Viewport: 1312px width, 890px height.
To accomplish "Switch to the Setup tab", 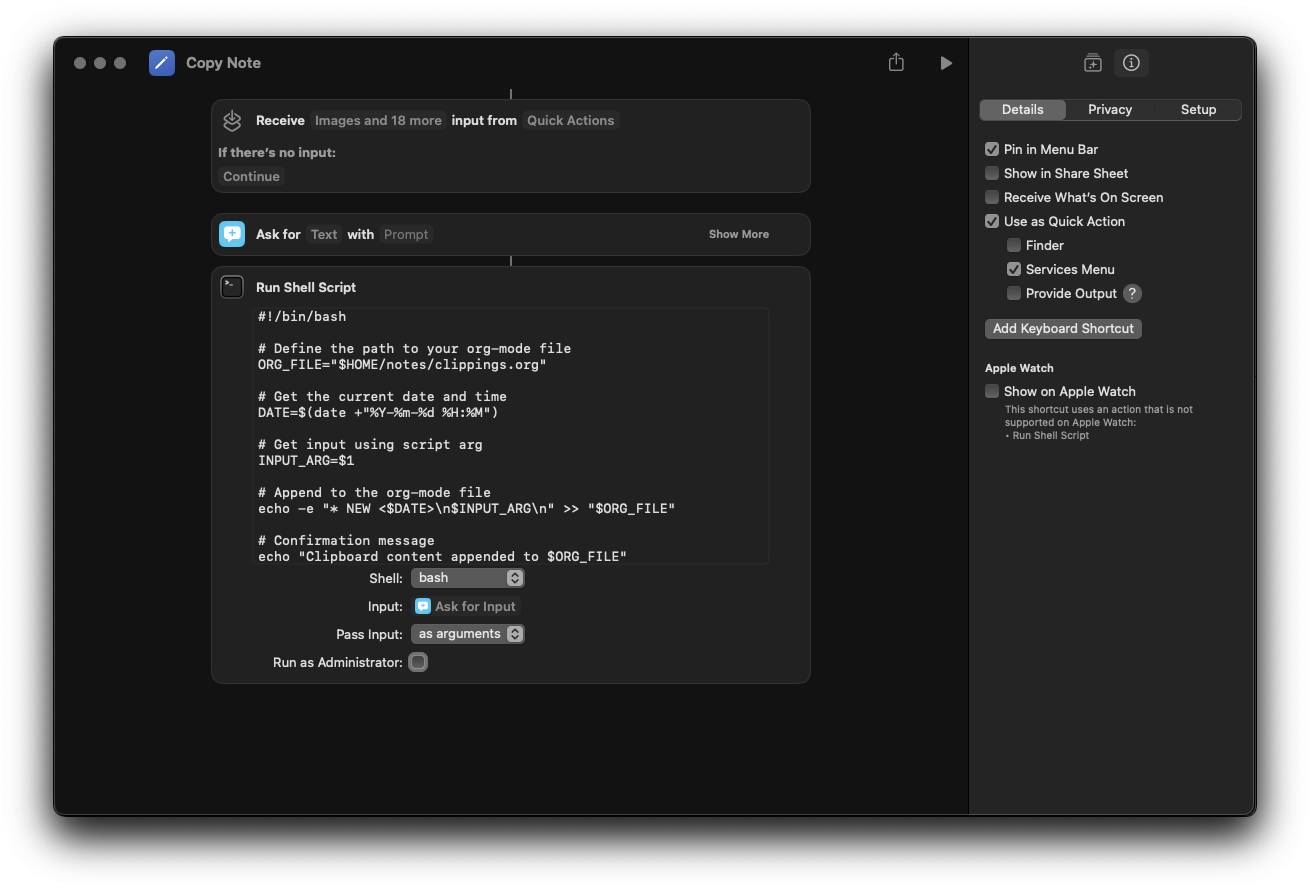I will point(1198,110).
